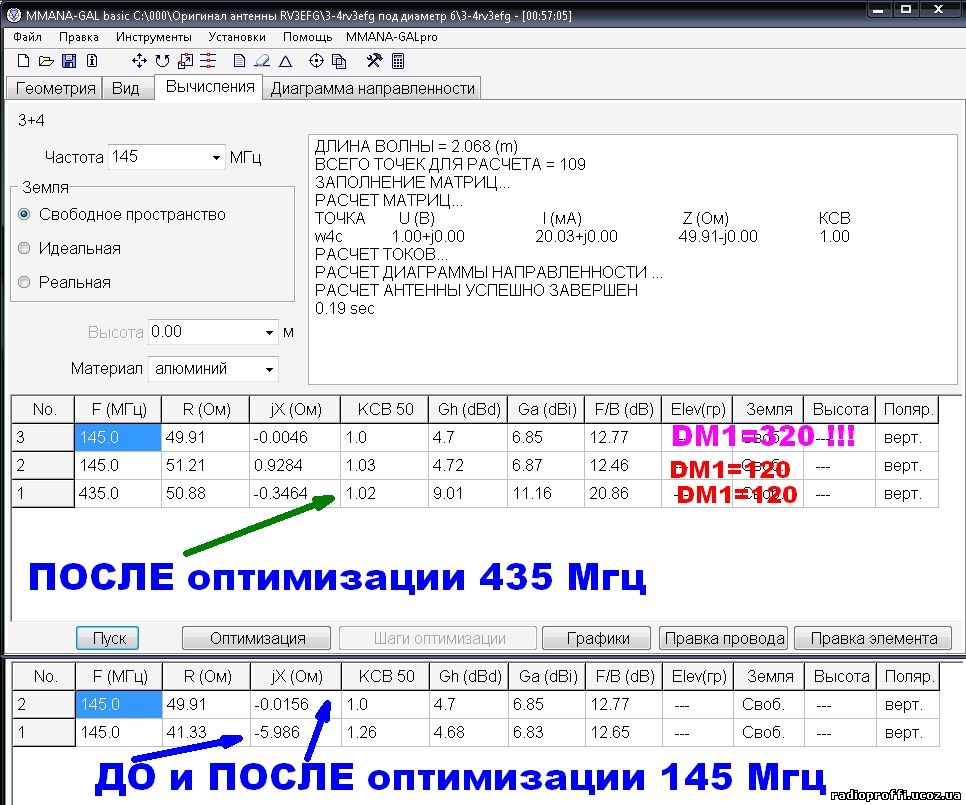Select the -5.986 cell in lower table
The height and width of the screenshot is (805, 966).
(296, 732)
